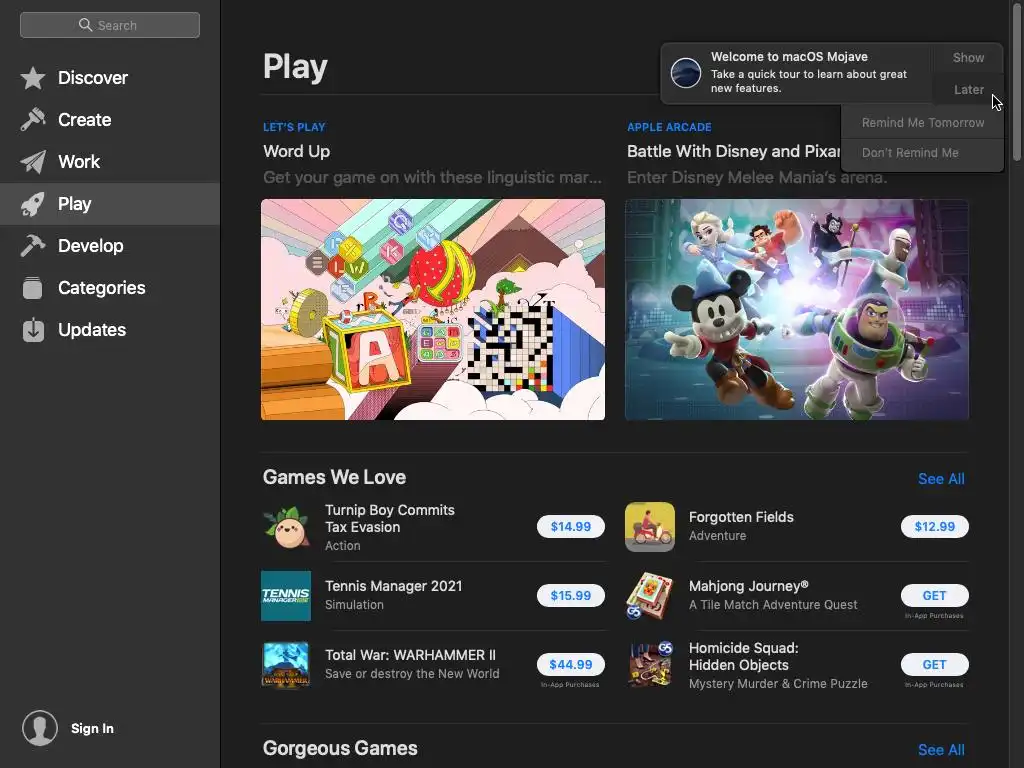Open Turnip Boy Commits Tax Evasion app icon

pos(286,527)
